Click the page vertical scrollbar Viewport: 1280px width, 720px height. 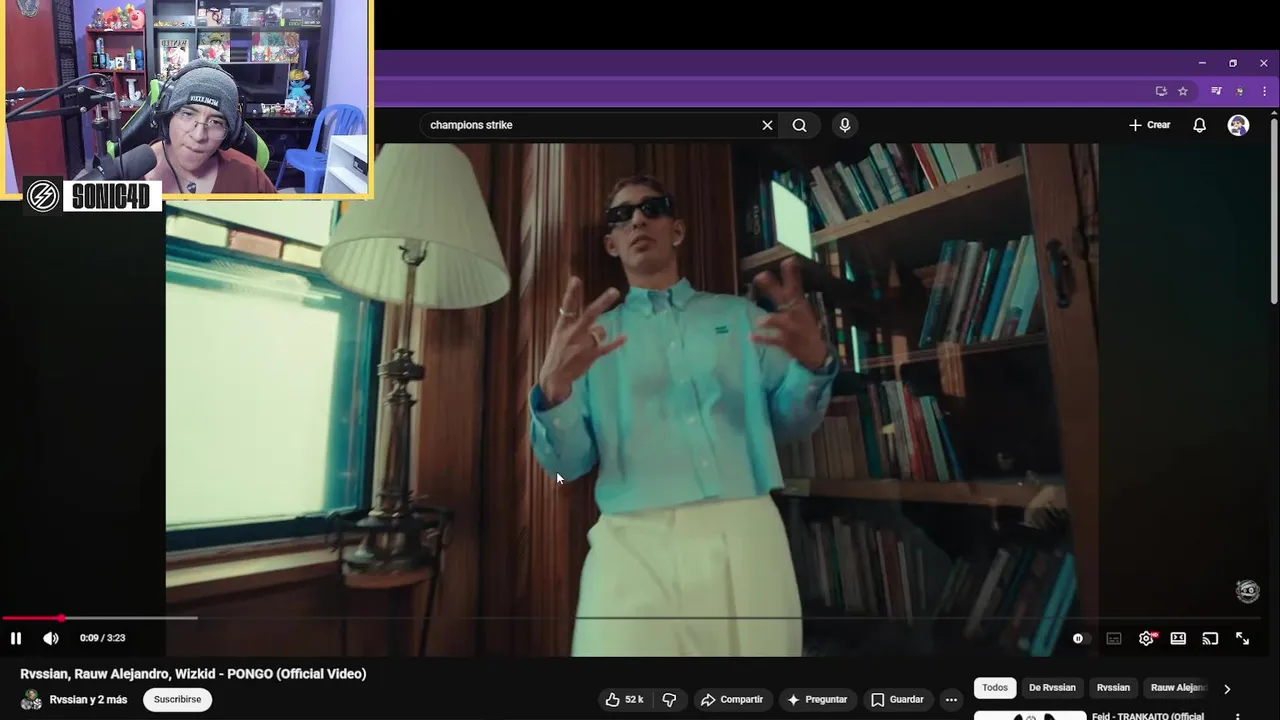click(x=1273, y=210)
